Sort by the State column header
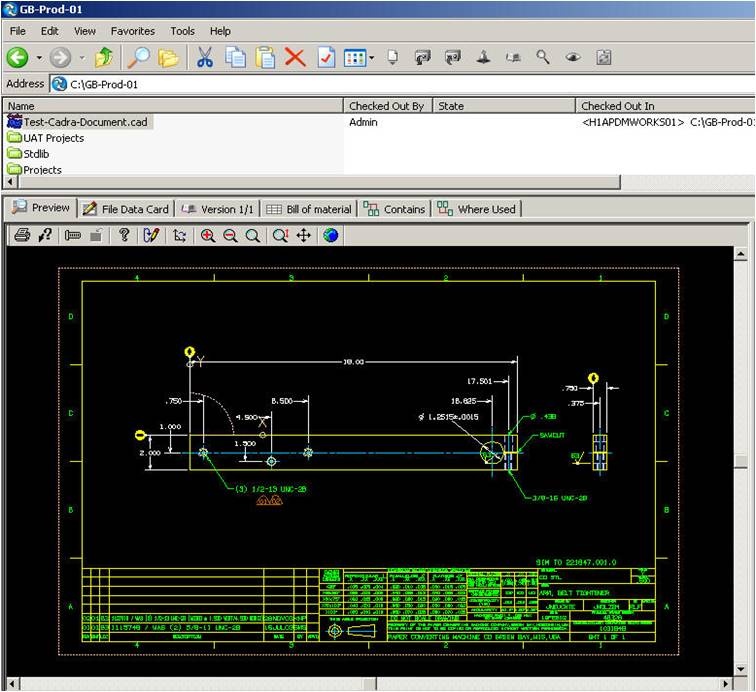 (504, 106)
